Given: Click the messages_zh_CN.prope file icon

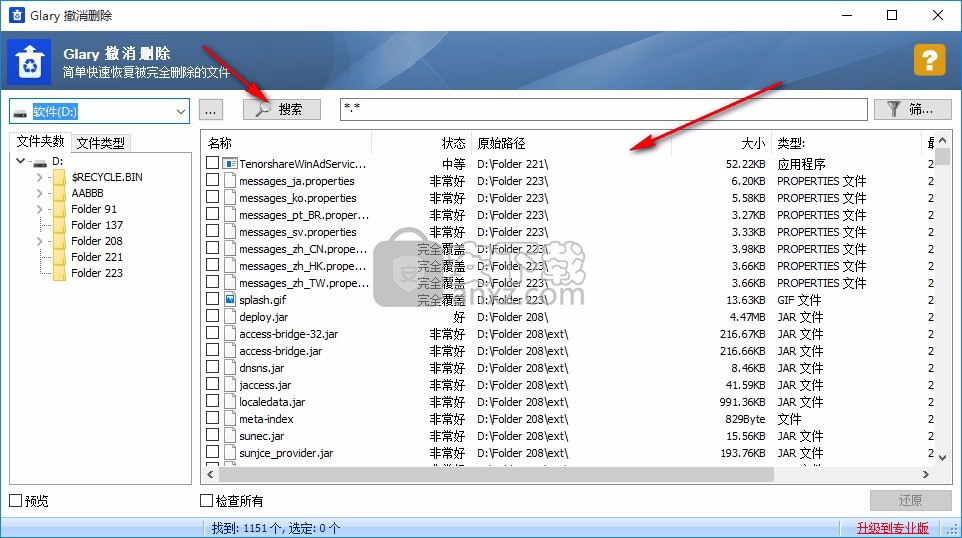Looking at the screenshot, I should (229, 248).
